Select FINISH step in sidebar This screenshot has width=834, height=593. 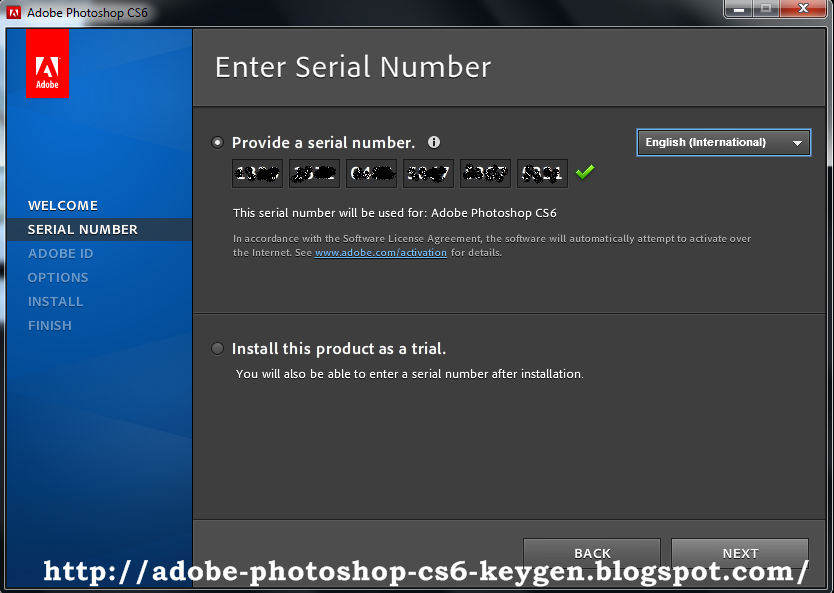tap(49, 325)
